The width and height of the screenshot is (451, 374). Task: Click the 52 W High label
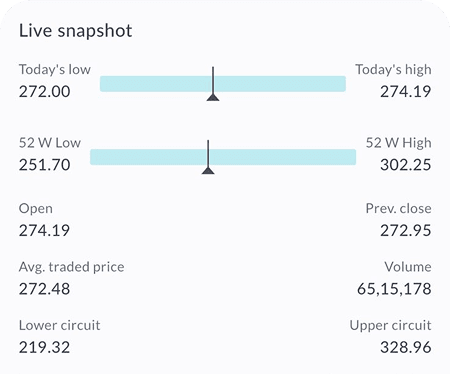pos(398,143)
